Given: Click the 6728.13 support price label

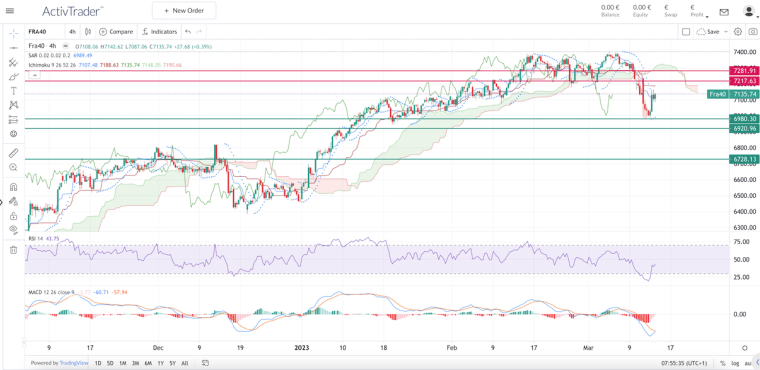Looking at the screenshot, I should click(x=745, y=159).
